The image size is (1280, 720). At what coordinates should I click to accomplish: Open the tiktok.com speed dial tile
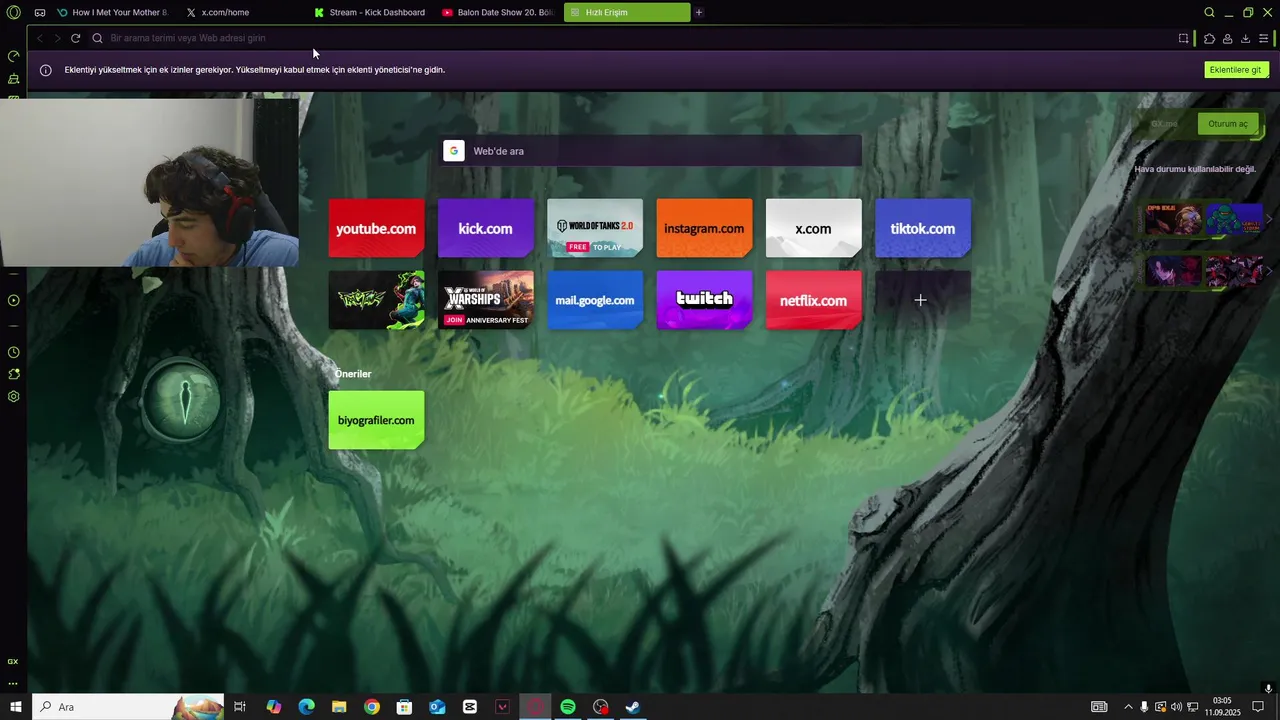pos(922,228)
